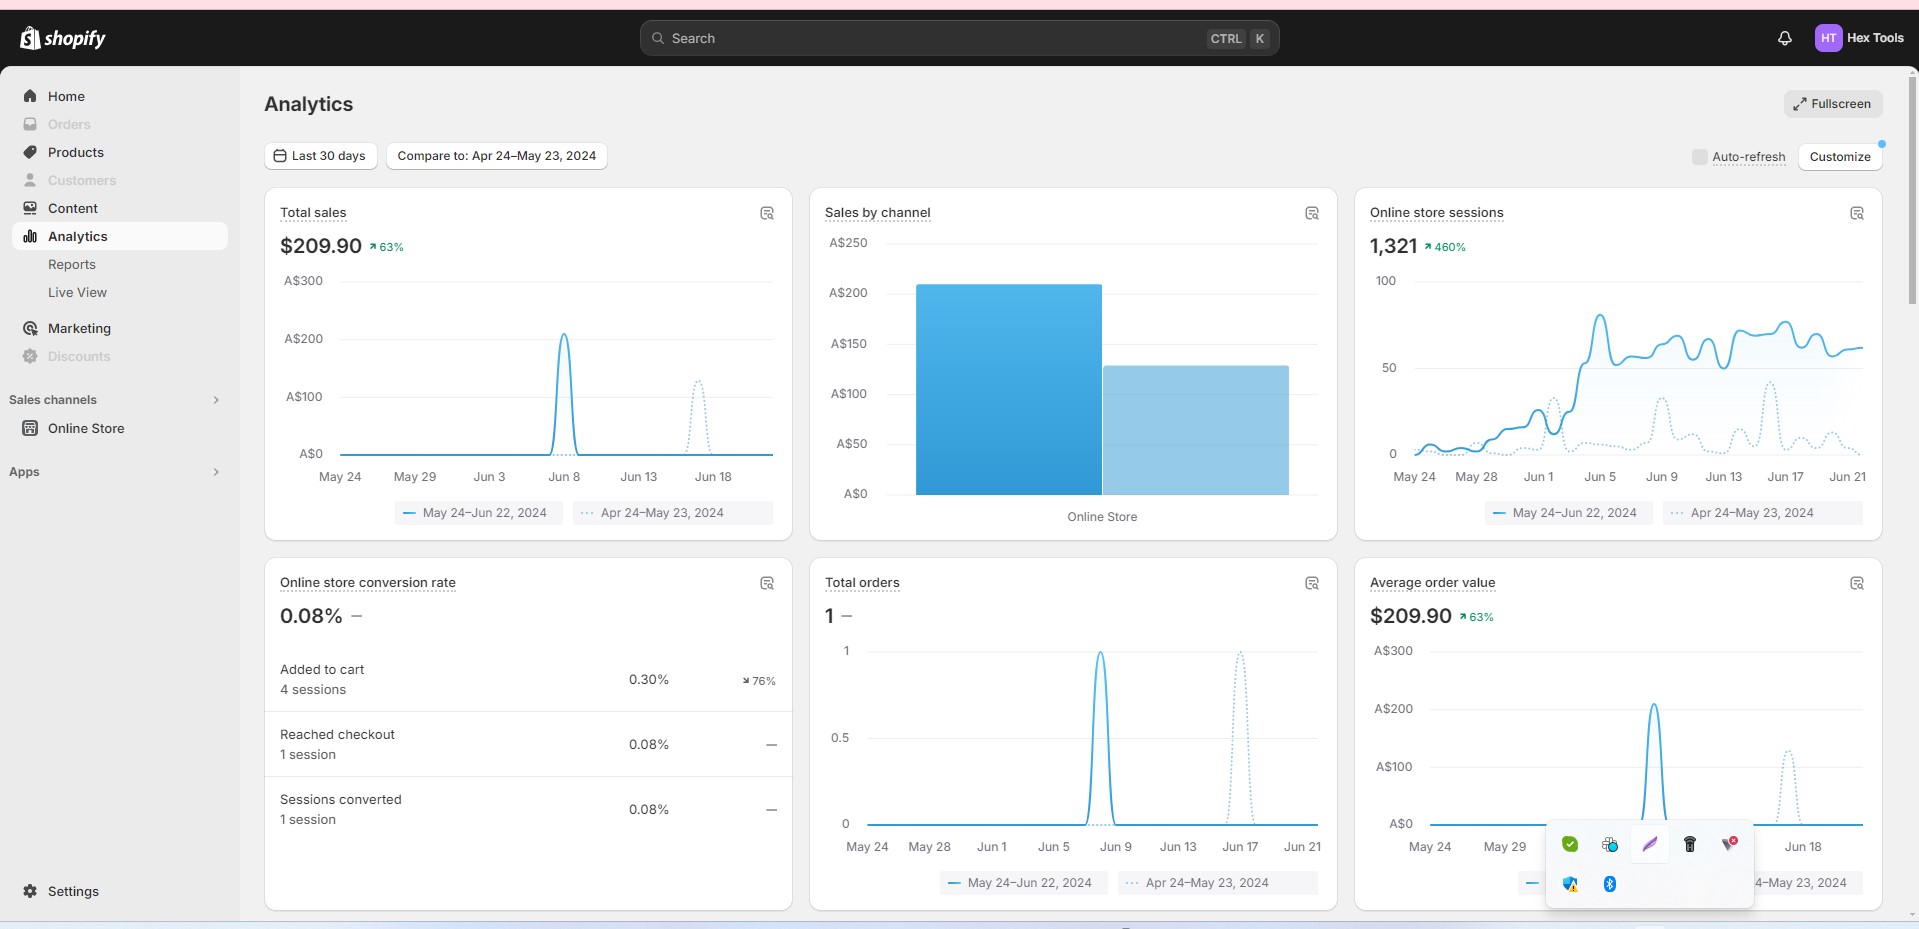
Task: Open the conversion rate report icon
Action: point(767,583)
